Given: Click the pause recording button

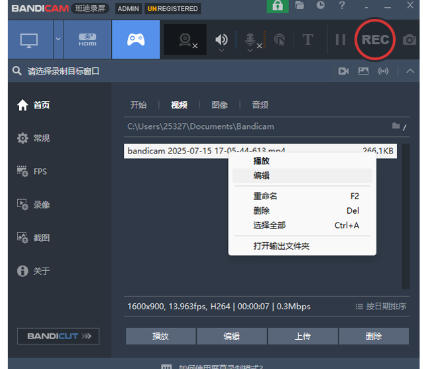Looking at the screenshot, I should click(340, 40).
